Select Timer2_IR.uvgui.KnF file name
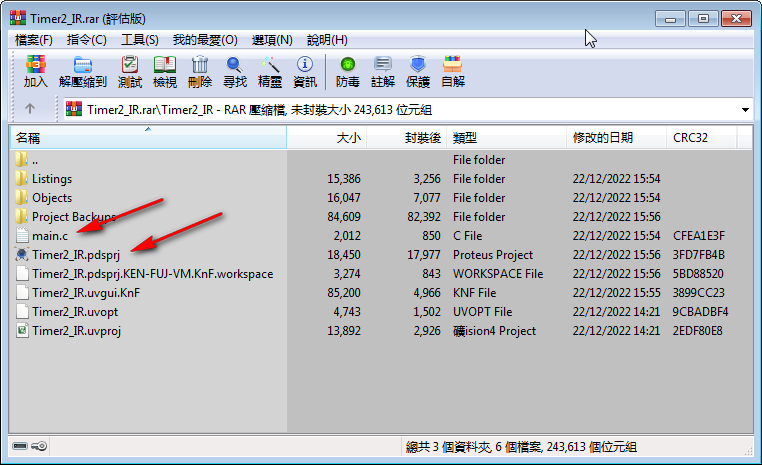762x465 pixels. 86,293
